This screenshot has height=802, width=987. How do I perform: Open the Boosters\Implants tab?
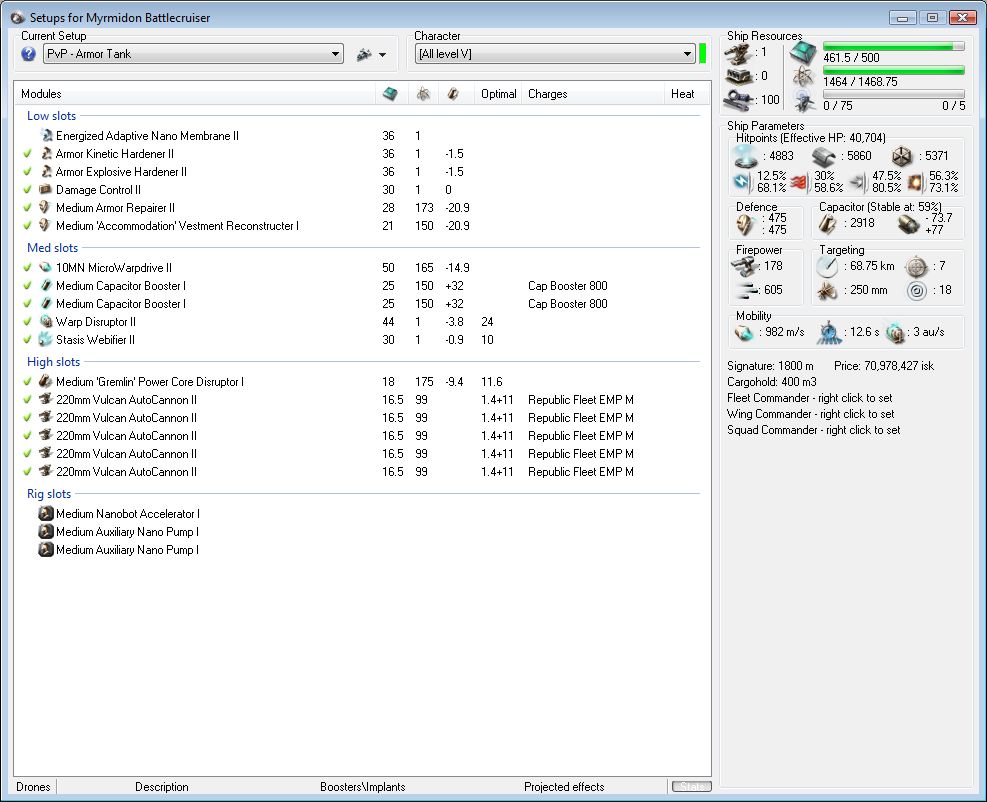362,787
